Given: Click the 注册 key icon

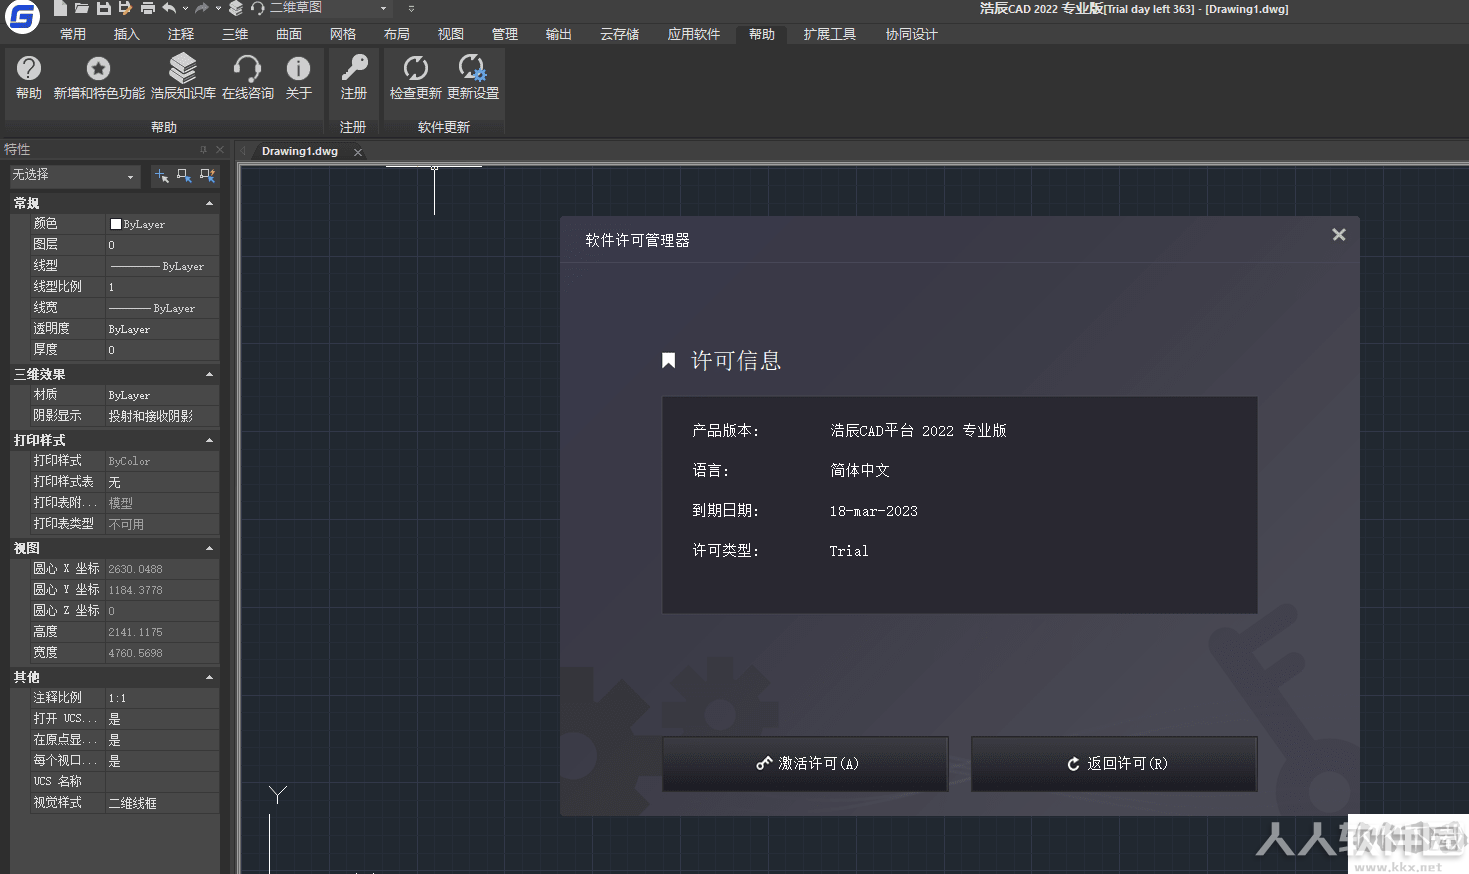Looking at the screenshot, I should tap(354, 77).
